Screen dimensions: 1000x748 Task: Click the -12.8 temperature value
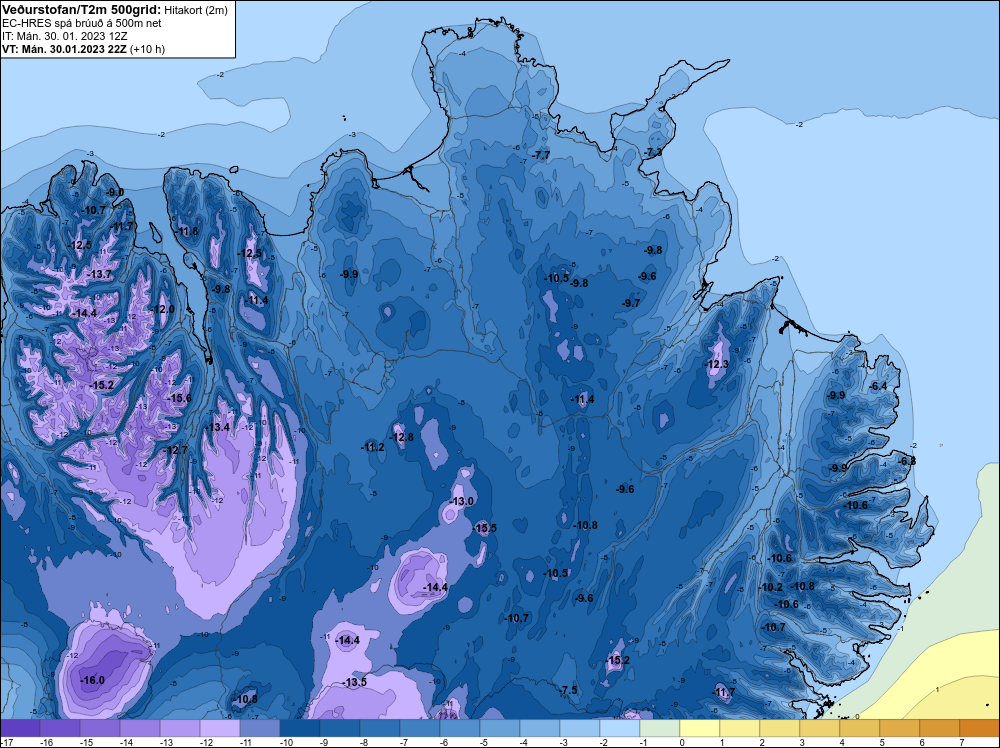pos(401,437)
